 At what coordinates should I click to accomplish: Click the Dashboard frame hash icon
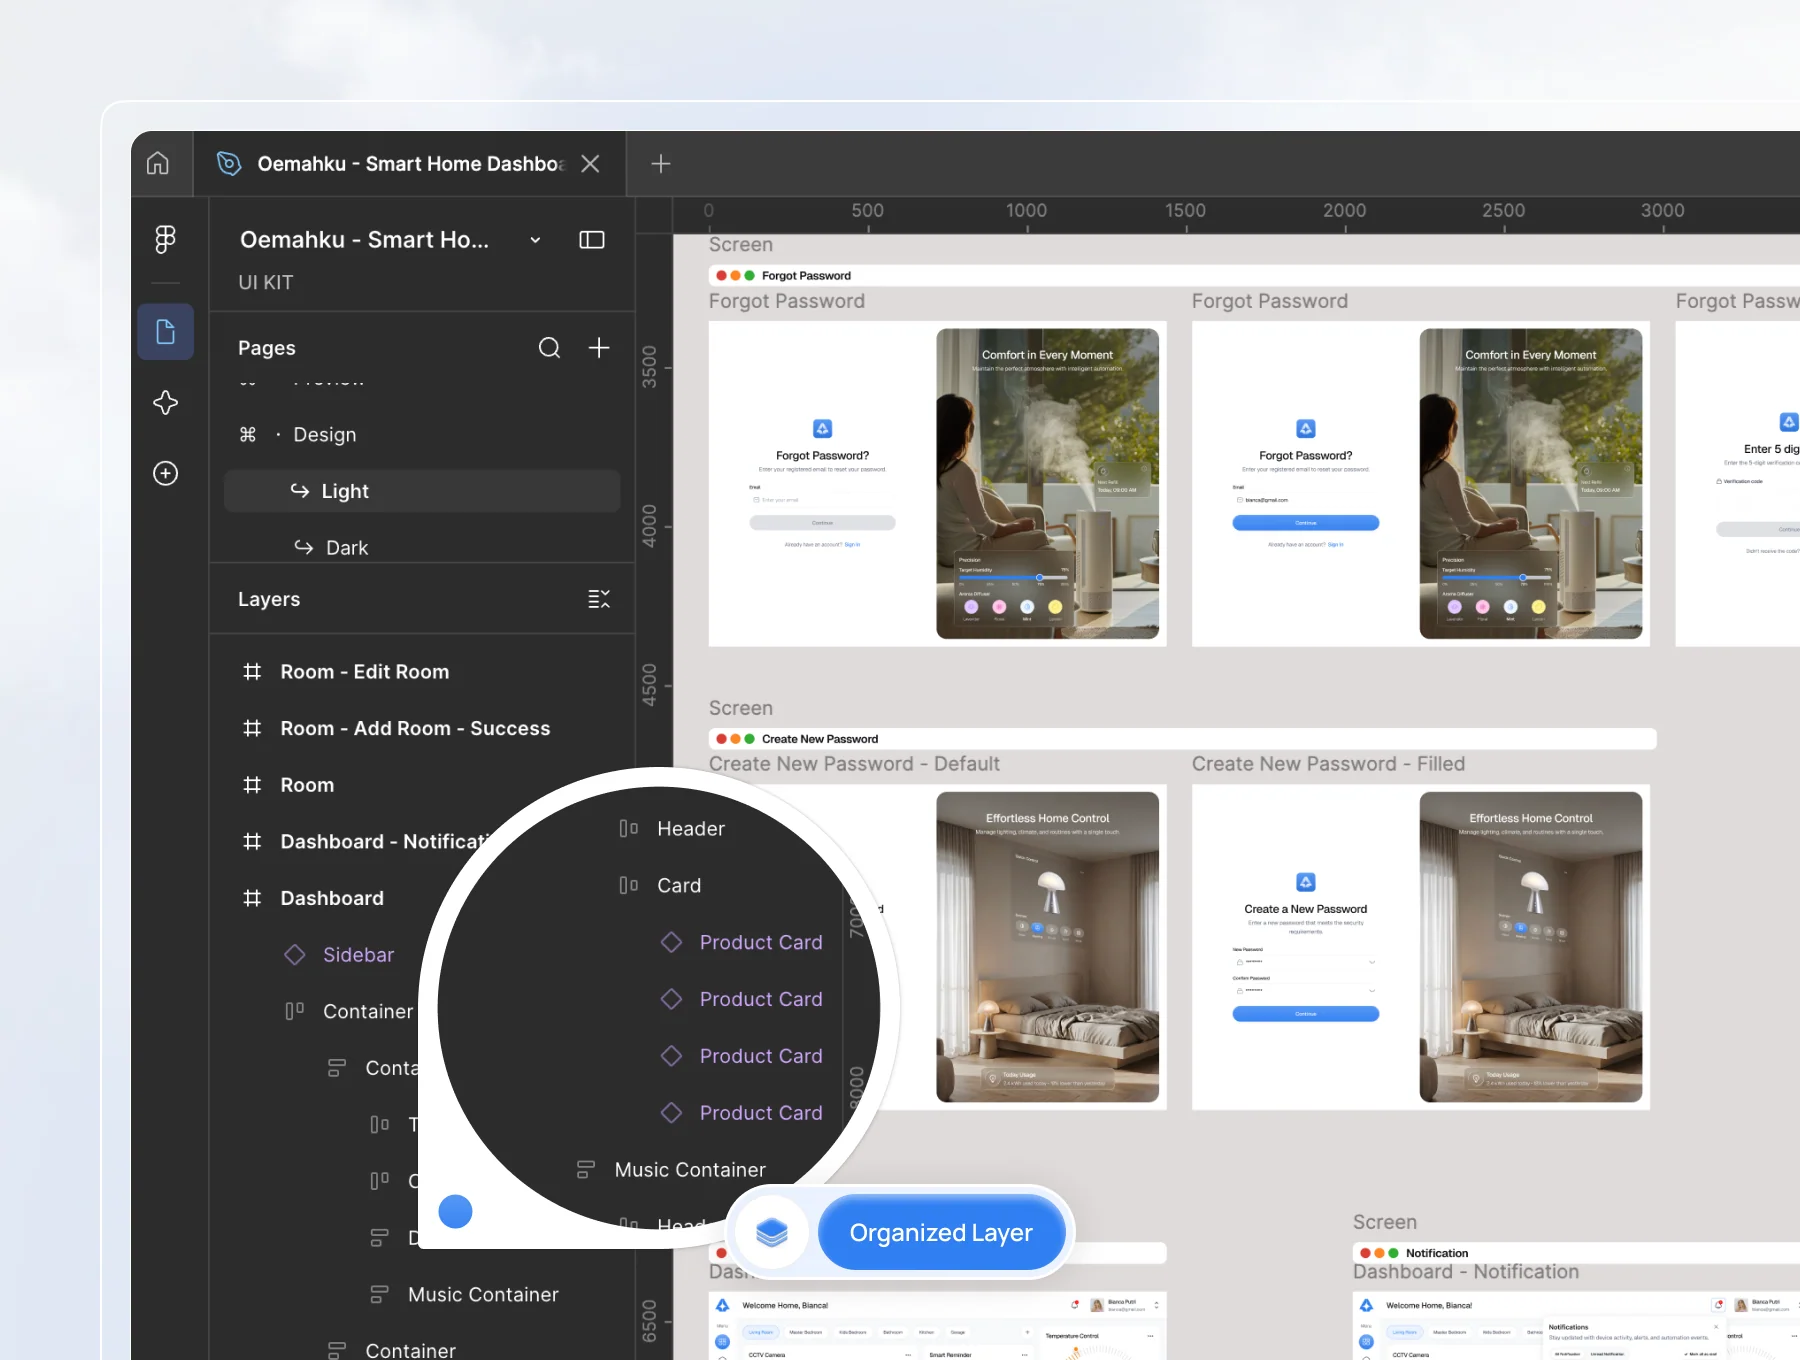[252, 899]
